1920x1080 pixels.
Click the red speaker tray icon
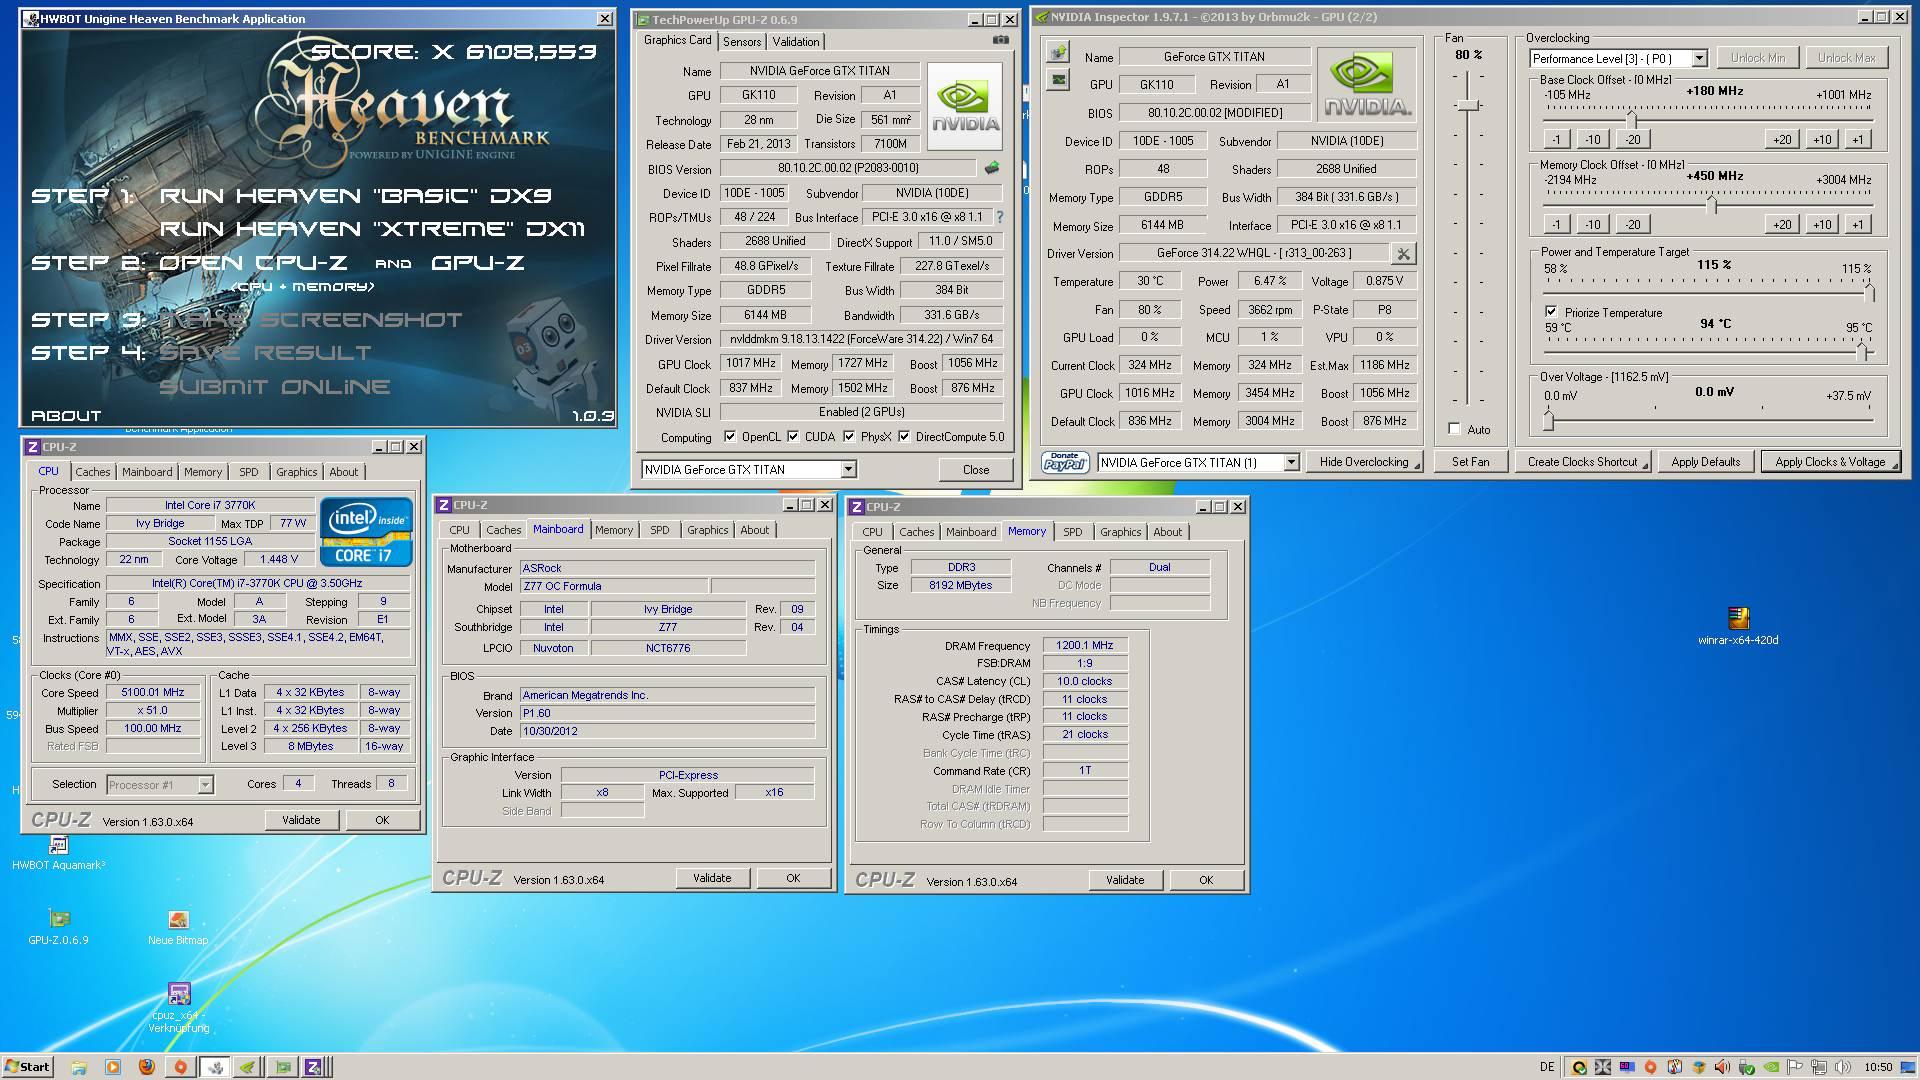1722,1067
